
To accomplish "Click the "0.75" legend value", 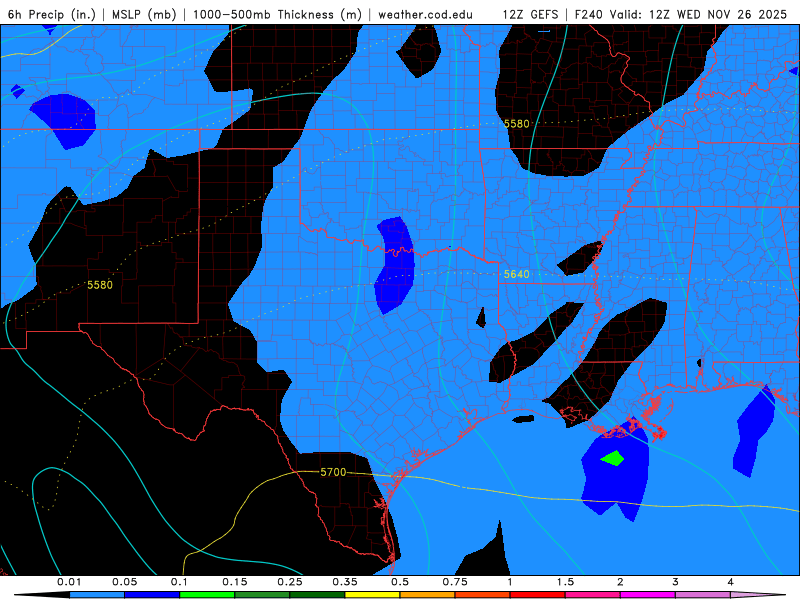I will pos(455,582).
